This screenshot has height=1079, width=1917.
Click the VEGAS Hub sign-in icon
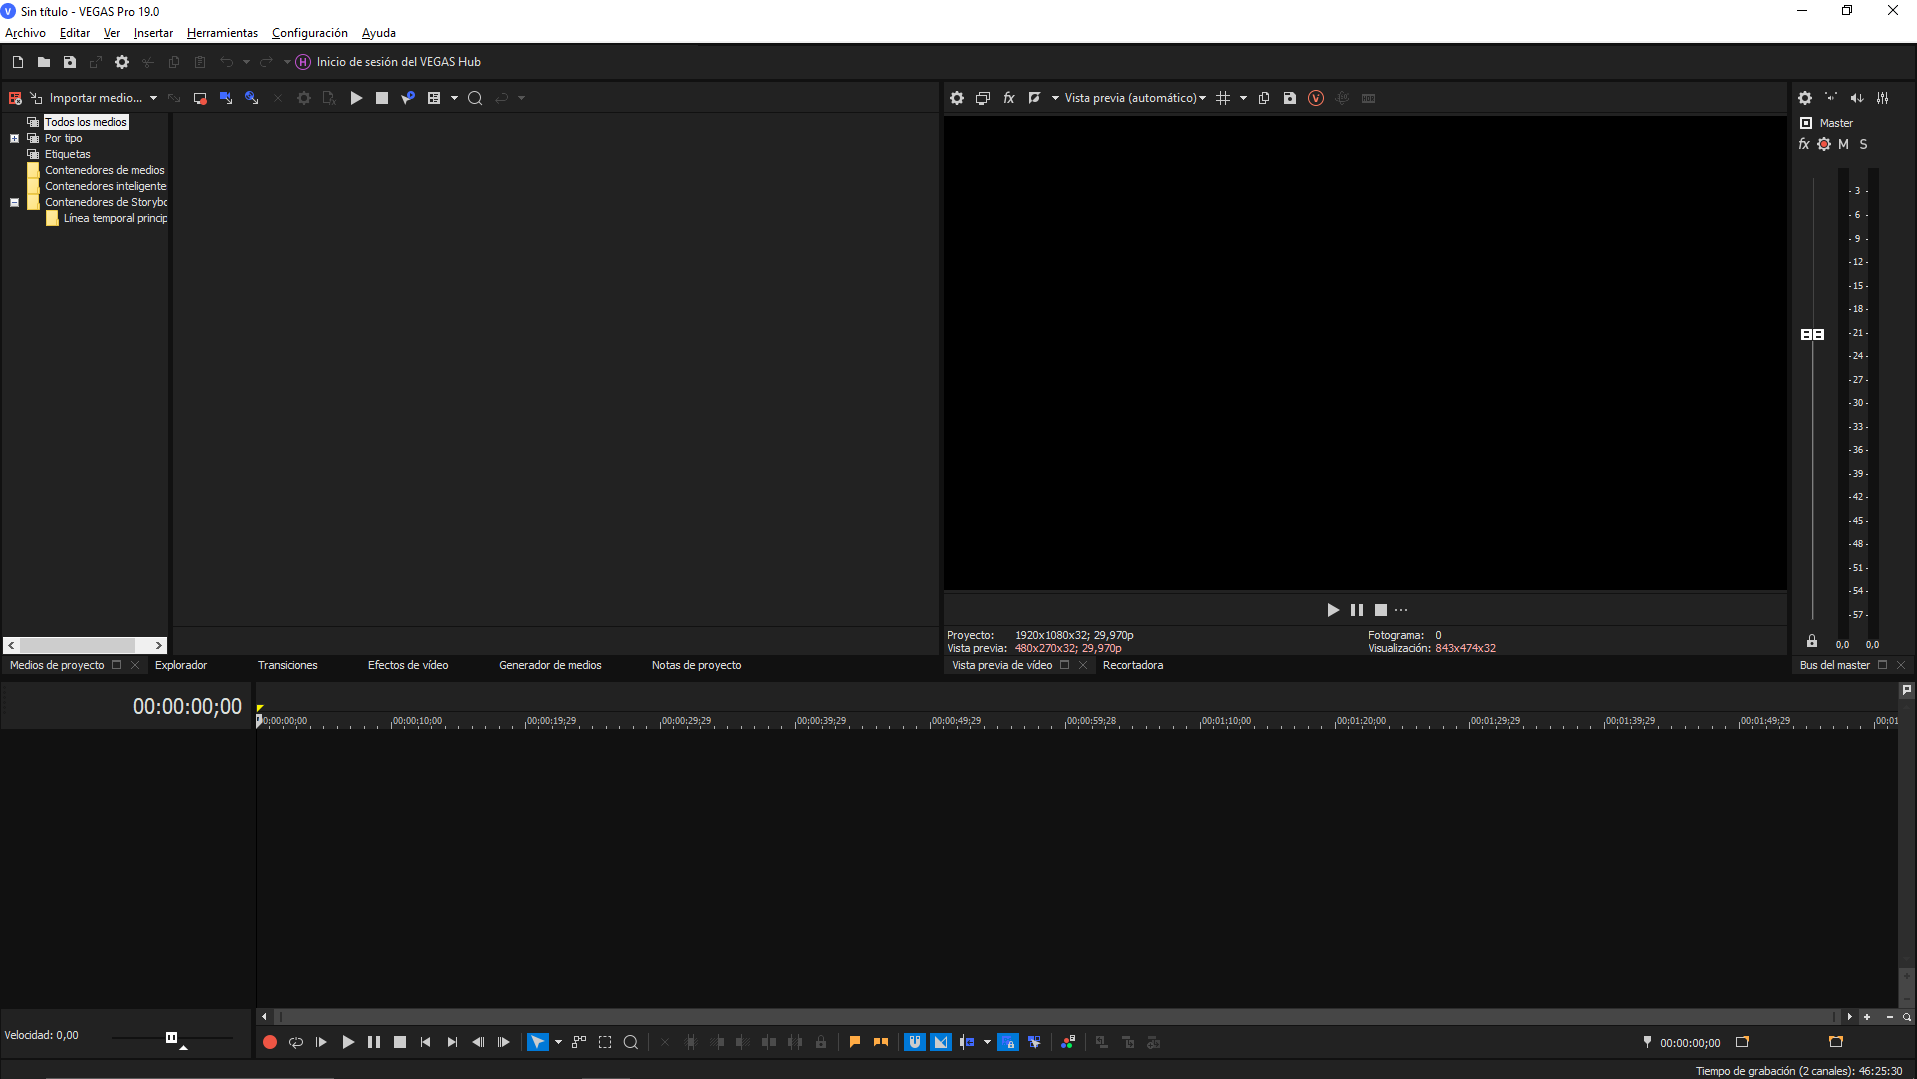click(303, 62)
